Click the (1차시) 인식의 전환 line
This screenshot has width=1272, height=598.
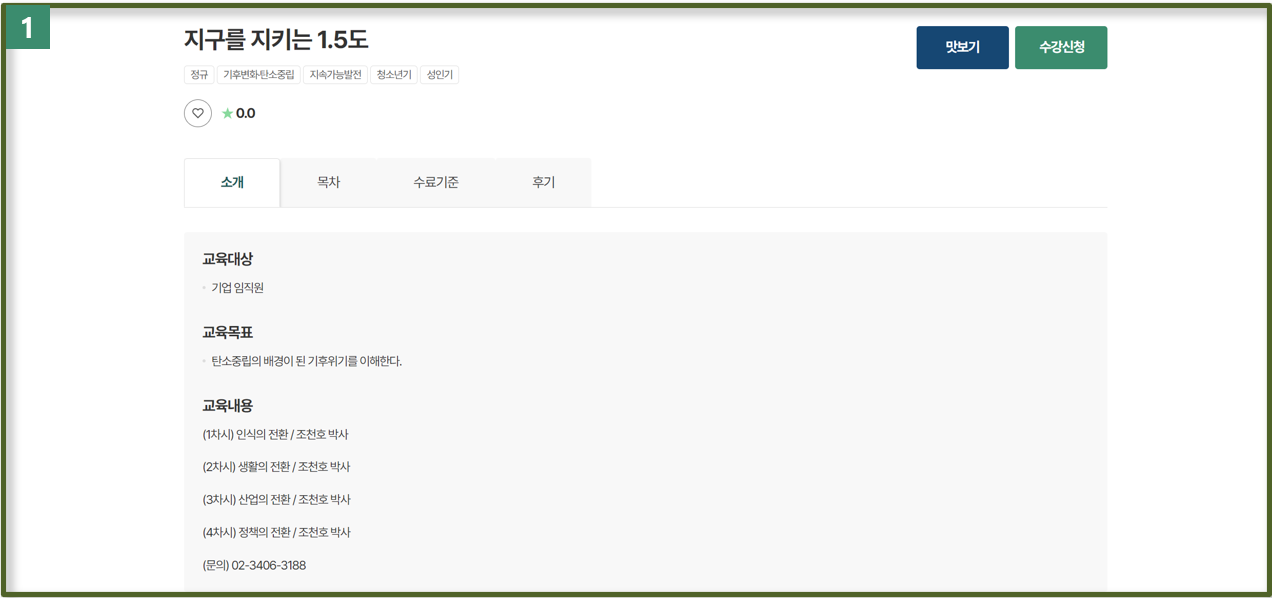coord(275,434)
